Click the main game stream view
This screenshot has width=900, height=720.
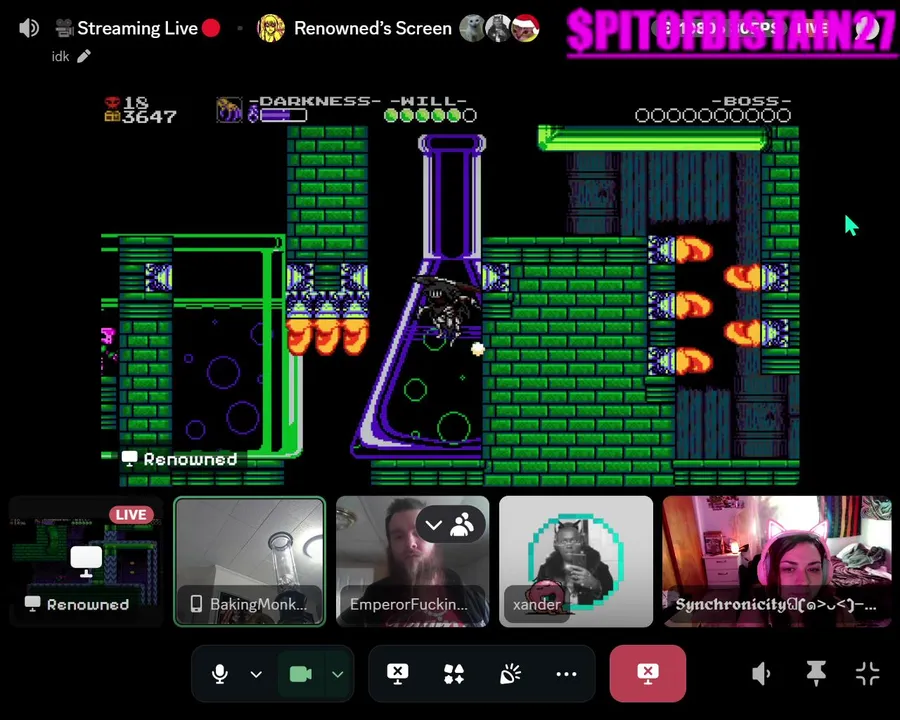450,290
